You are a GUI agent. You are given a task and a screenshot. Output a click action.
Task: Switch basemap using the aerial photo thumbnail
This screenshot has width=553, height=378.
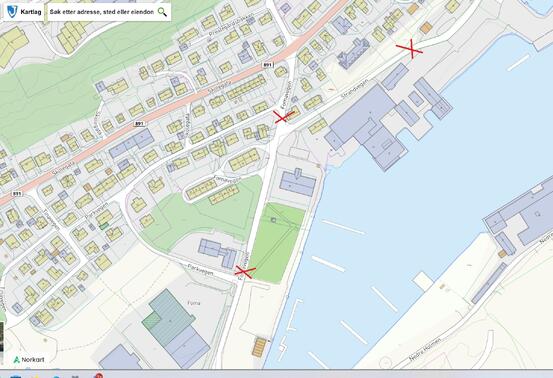(x=1, y=337)
